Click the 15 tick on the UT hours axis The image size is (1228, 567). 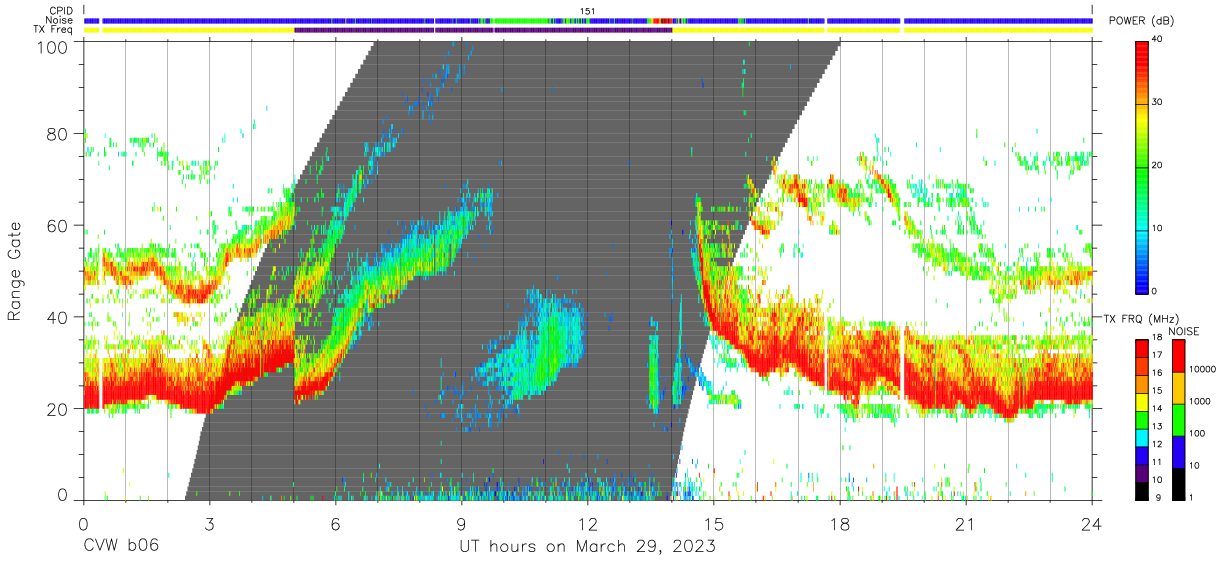[x=714, y=523]
